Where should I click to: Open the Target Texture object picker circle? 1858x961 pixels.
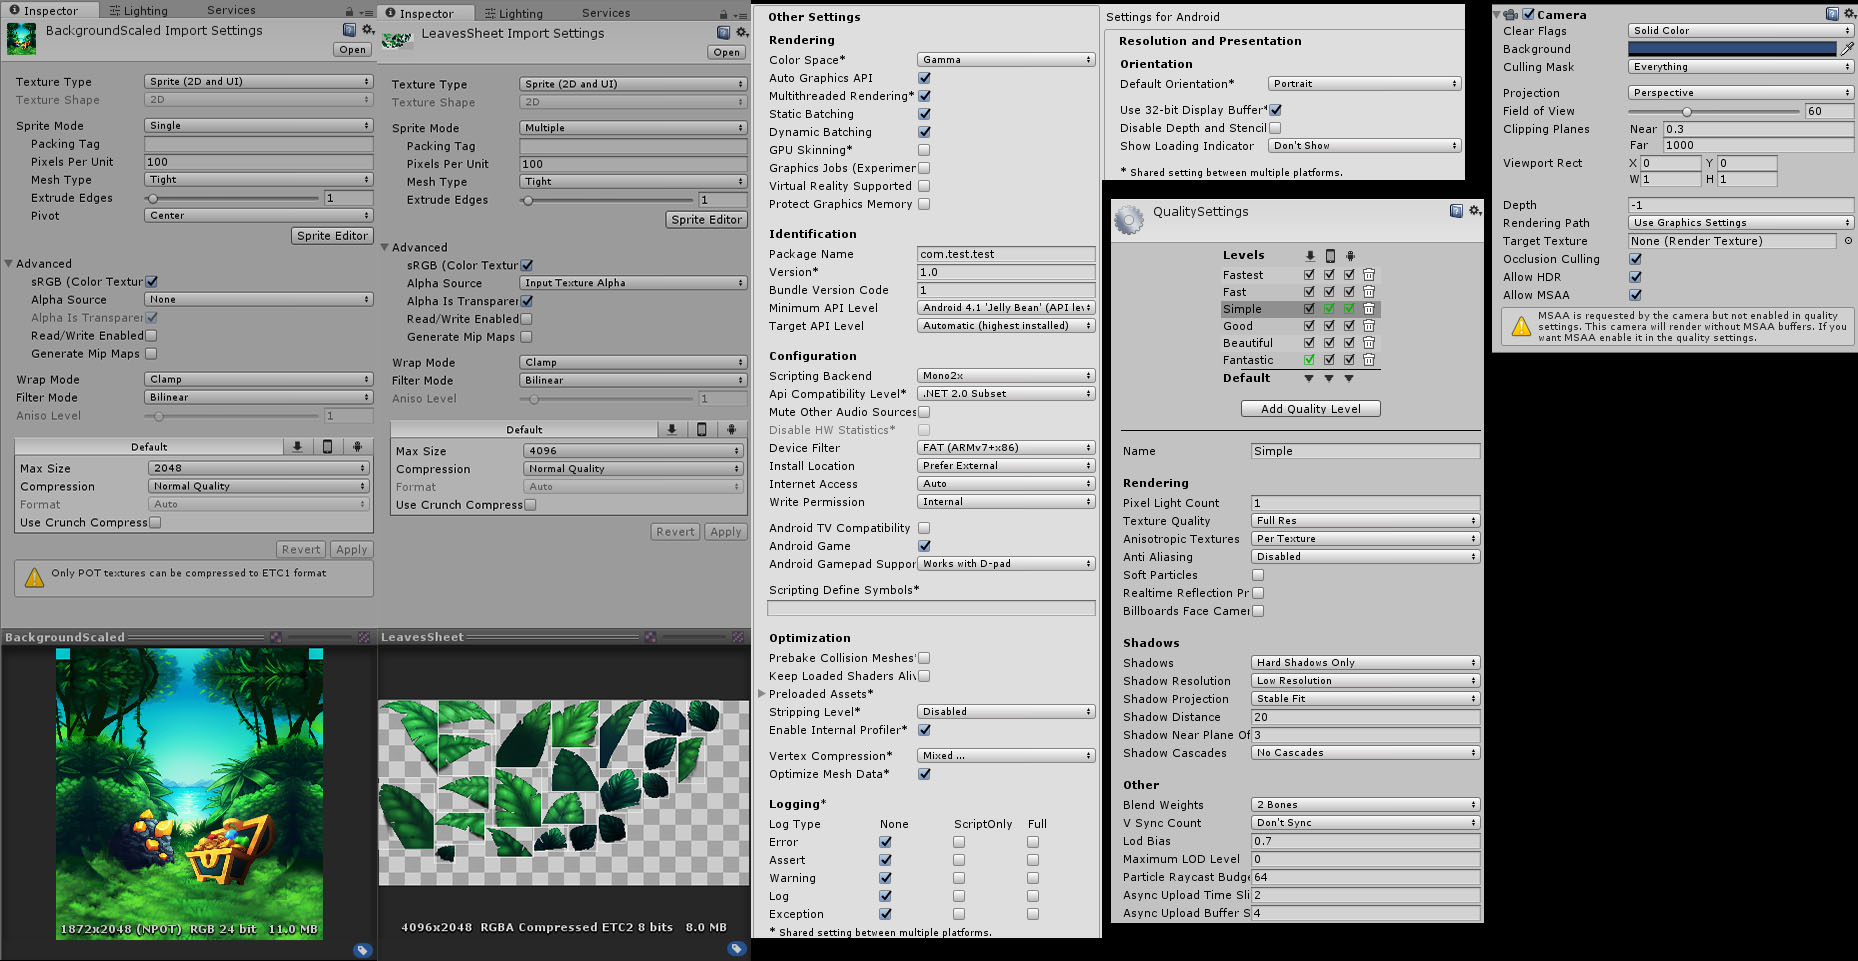point(1848,241)
